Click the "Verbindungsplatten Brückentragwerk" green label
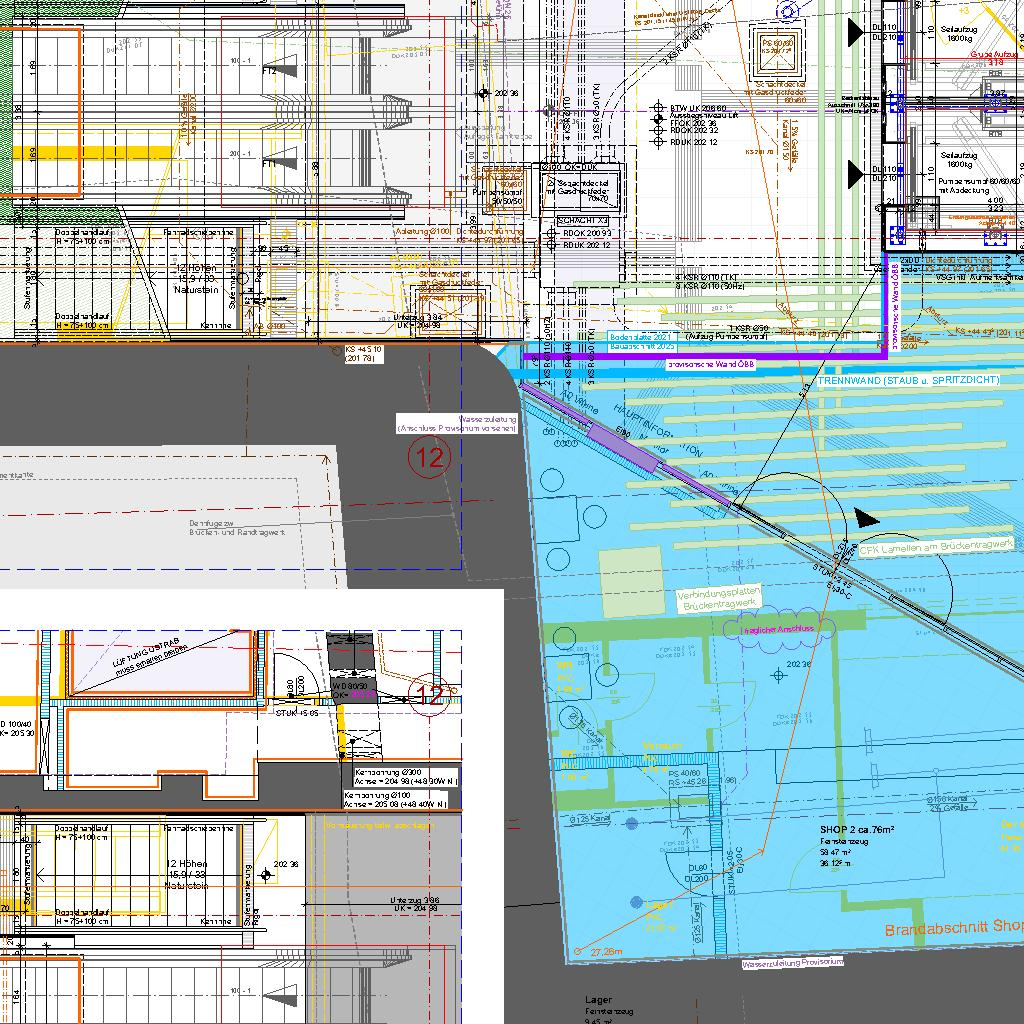Viewport: 1024px width, 1024px height. 719,600
